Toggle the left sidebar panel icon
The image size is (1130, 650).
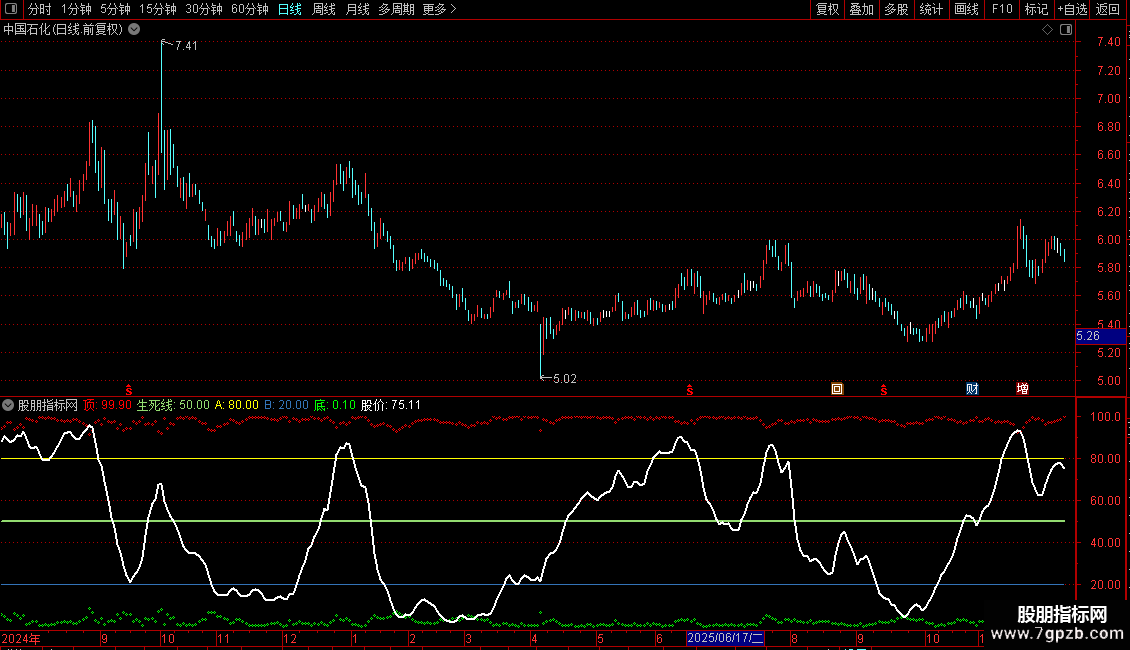[x=11, y=9]
